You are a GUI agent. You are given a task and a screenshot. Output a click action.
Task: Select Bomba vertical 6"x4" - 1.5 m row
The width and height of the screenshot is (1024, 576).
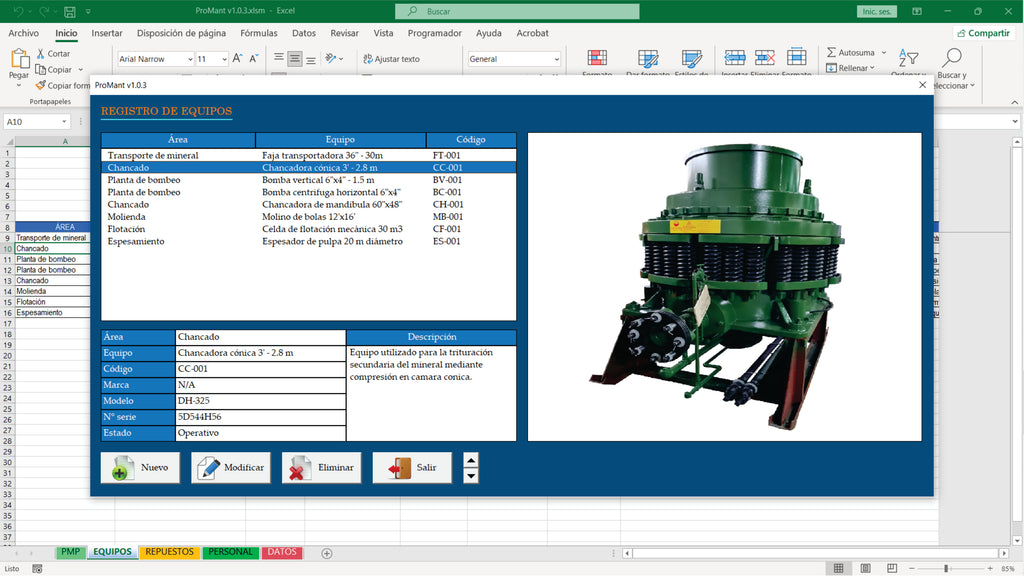click(x=308, y=180)
